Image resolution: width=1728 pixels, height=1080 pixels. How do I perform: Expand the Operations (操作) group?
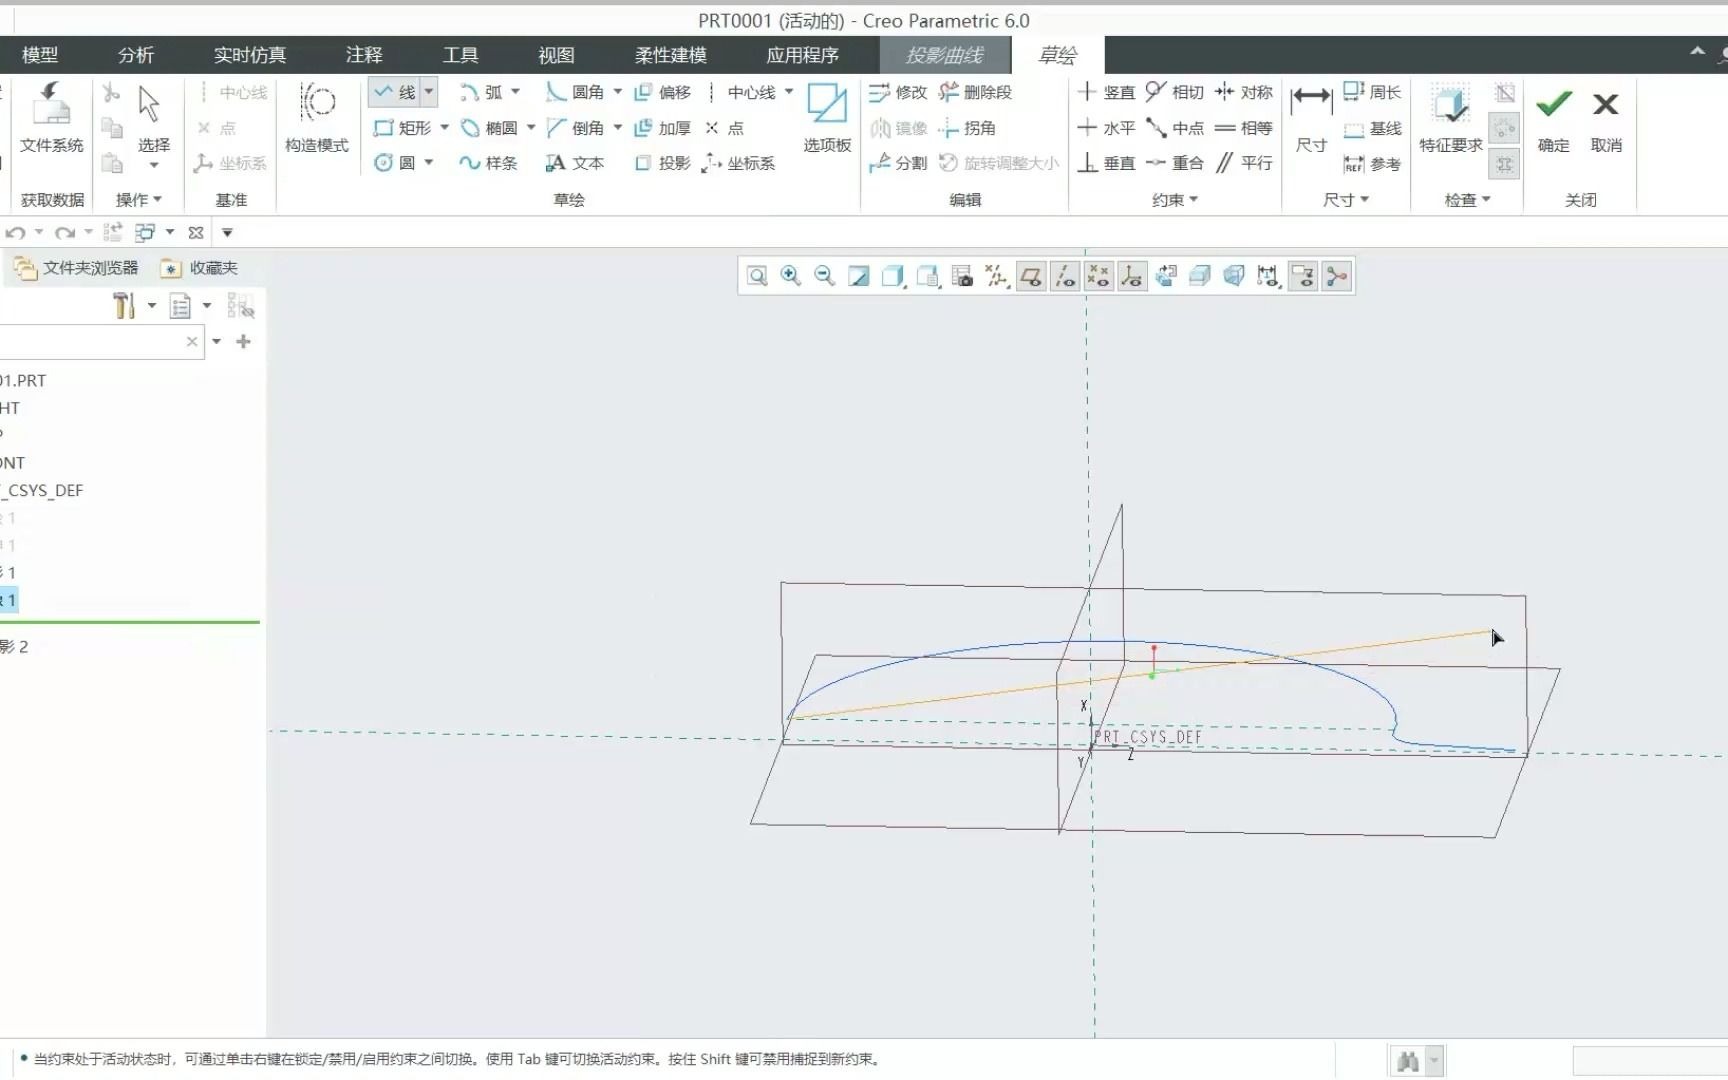(x=139, y=200)
